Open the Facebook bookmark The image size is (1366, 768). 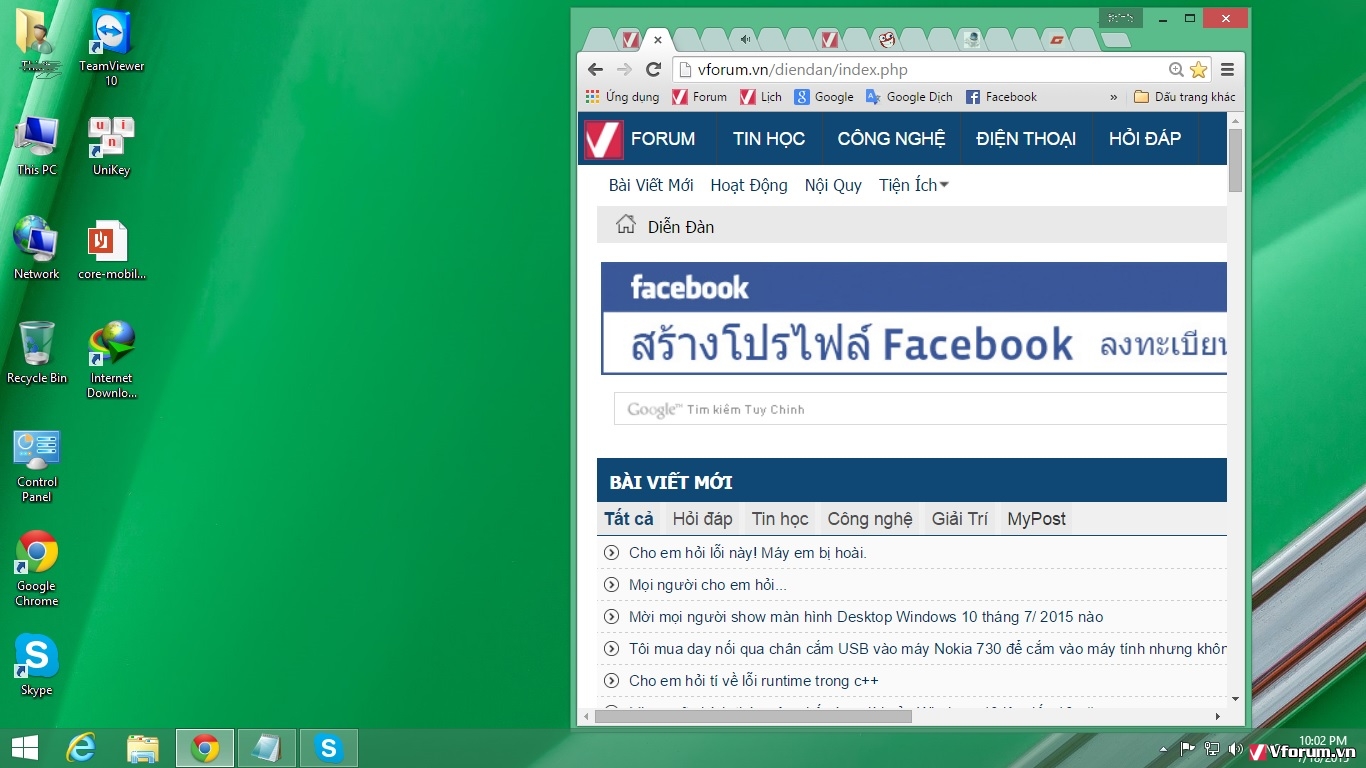coord(1001,97)
